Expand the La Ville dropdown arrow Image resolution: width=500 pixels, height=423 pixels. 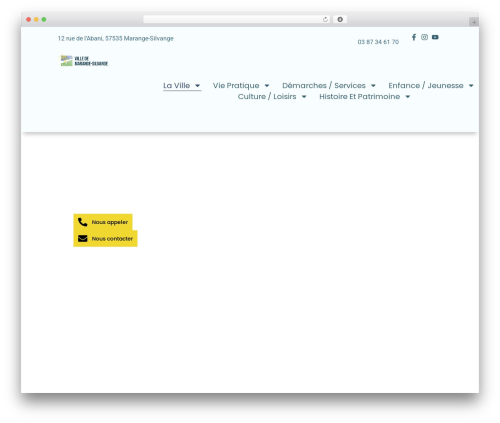(x=198, y=86)
